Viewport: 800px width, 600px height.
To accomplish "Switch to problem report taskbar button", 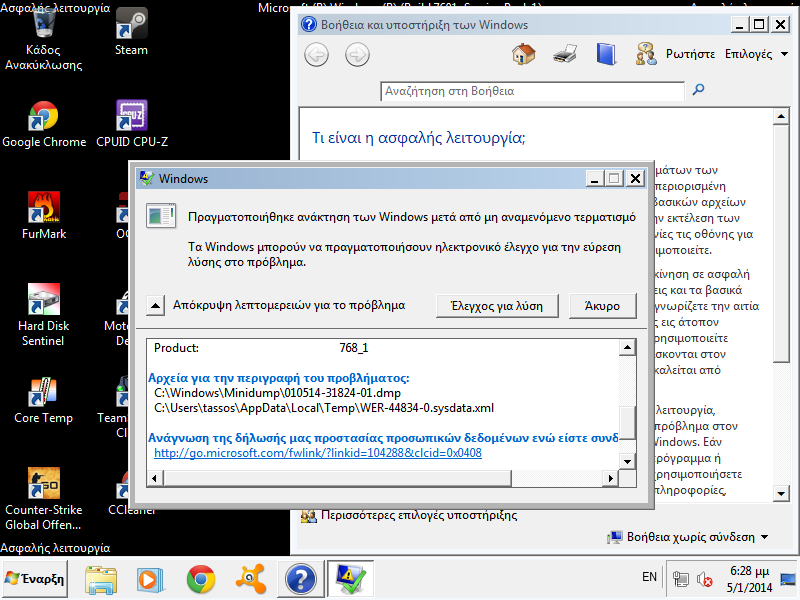I will pyautogui.click(x=351, y=579).
